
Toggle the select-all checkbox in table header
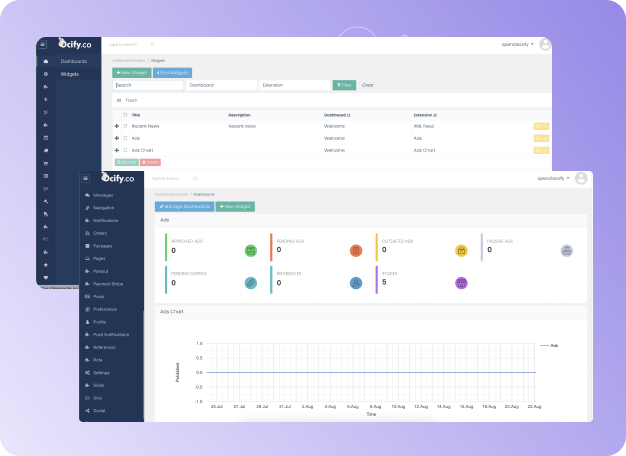[x=125, y=115]
